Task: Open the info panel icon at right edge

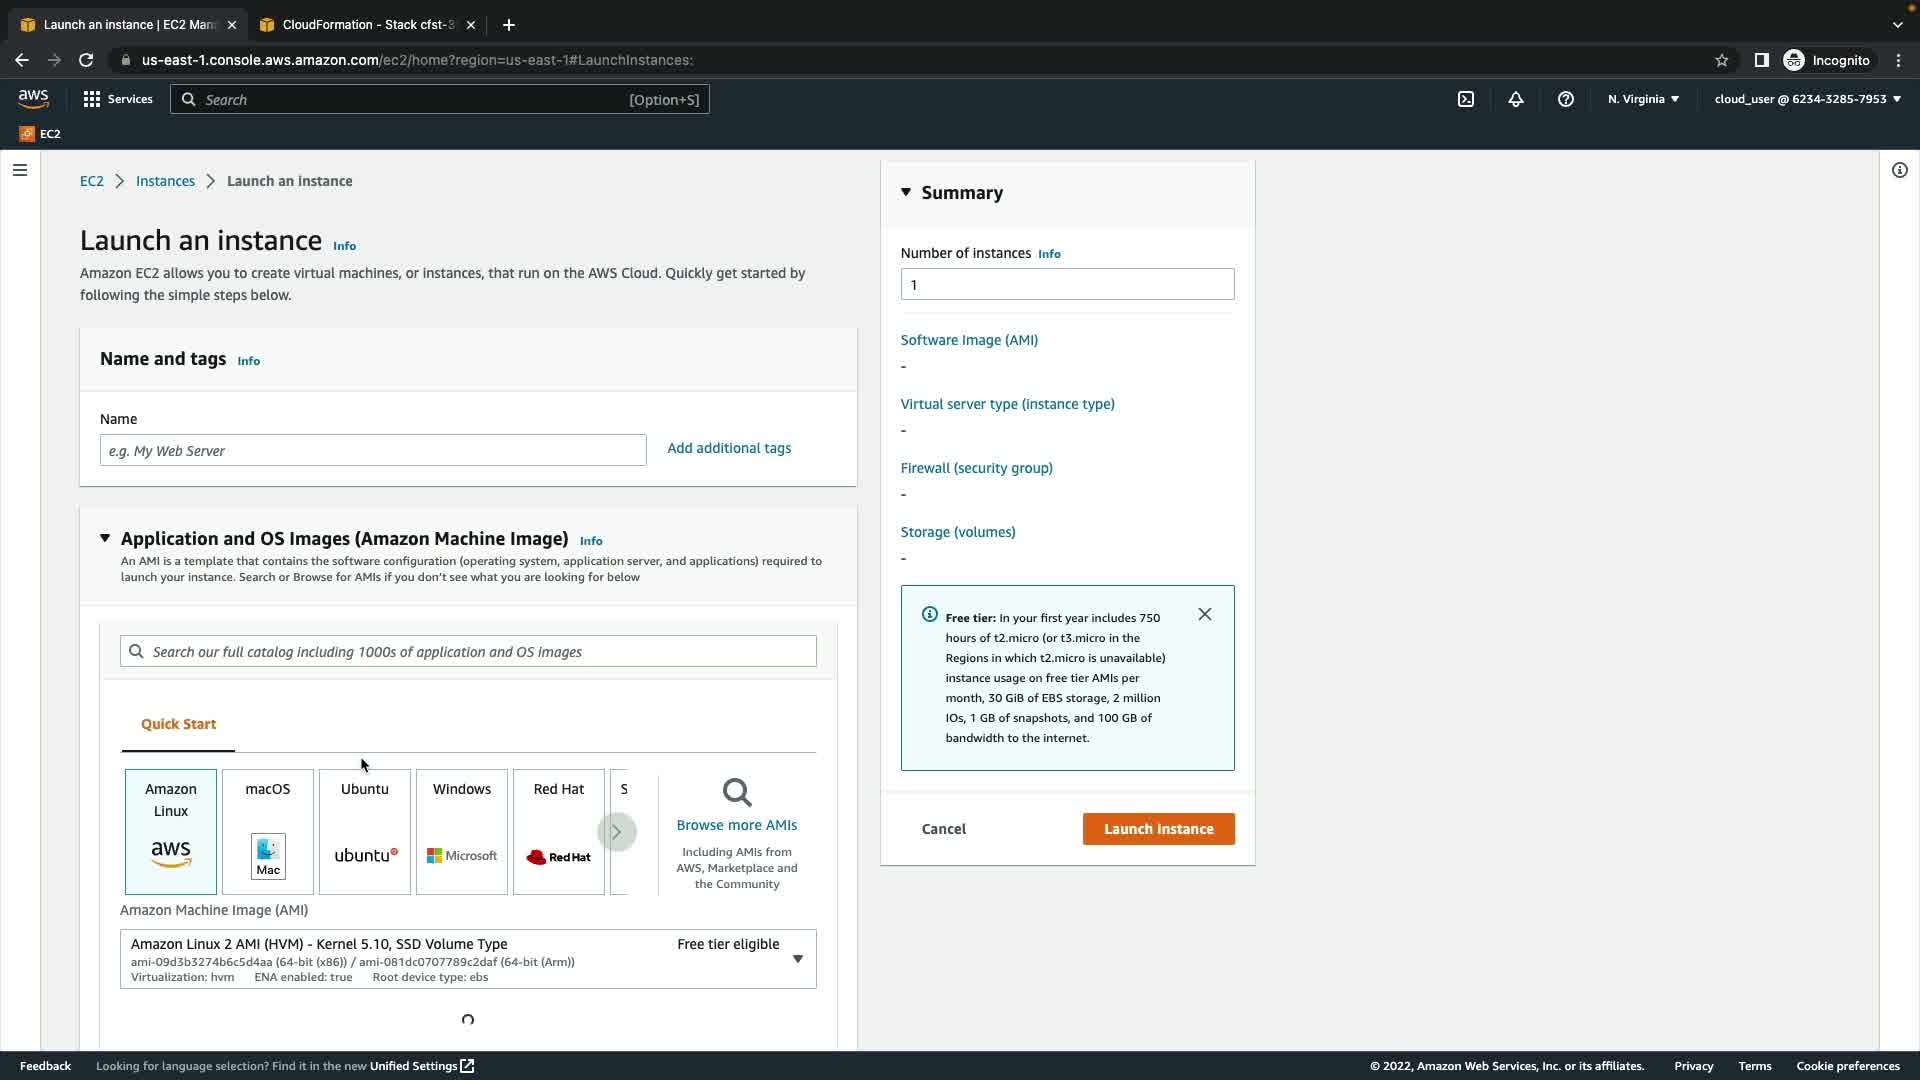Action: (x=1899, y=170)
